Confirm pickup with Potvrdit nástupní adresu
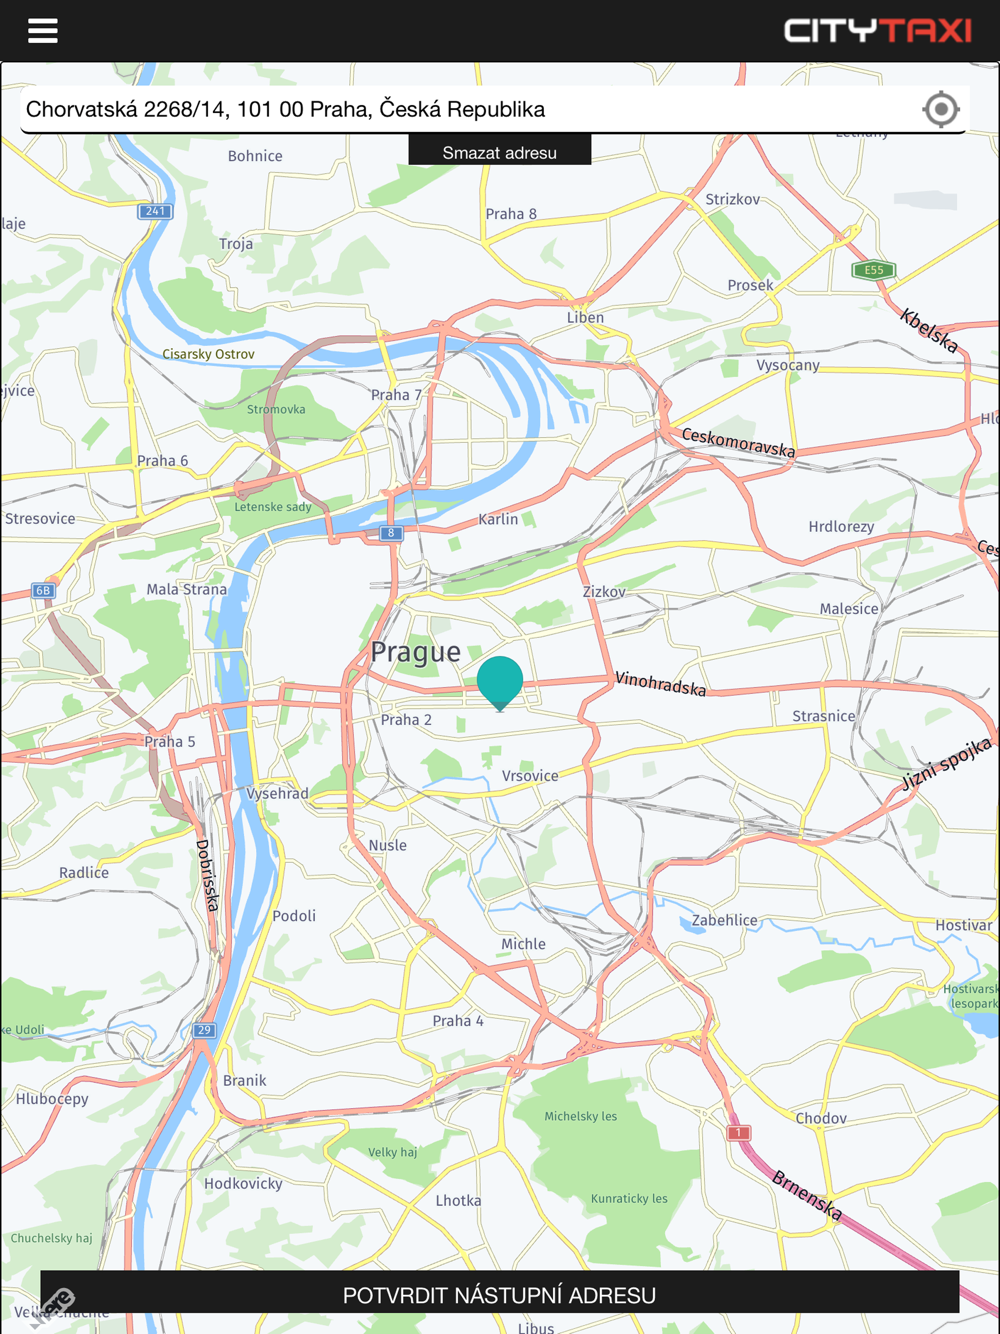Viewport: 1000px width, 1334px height. 500,1294
